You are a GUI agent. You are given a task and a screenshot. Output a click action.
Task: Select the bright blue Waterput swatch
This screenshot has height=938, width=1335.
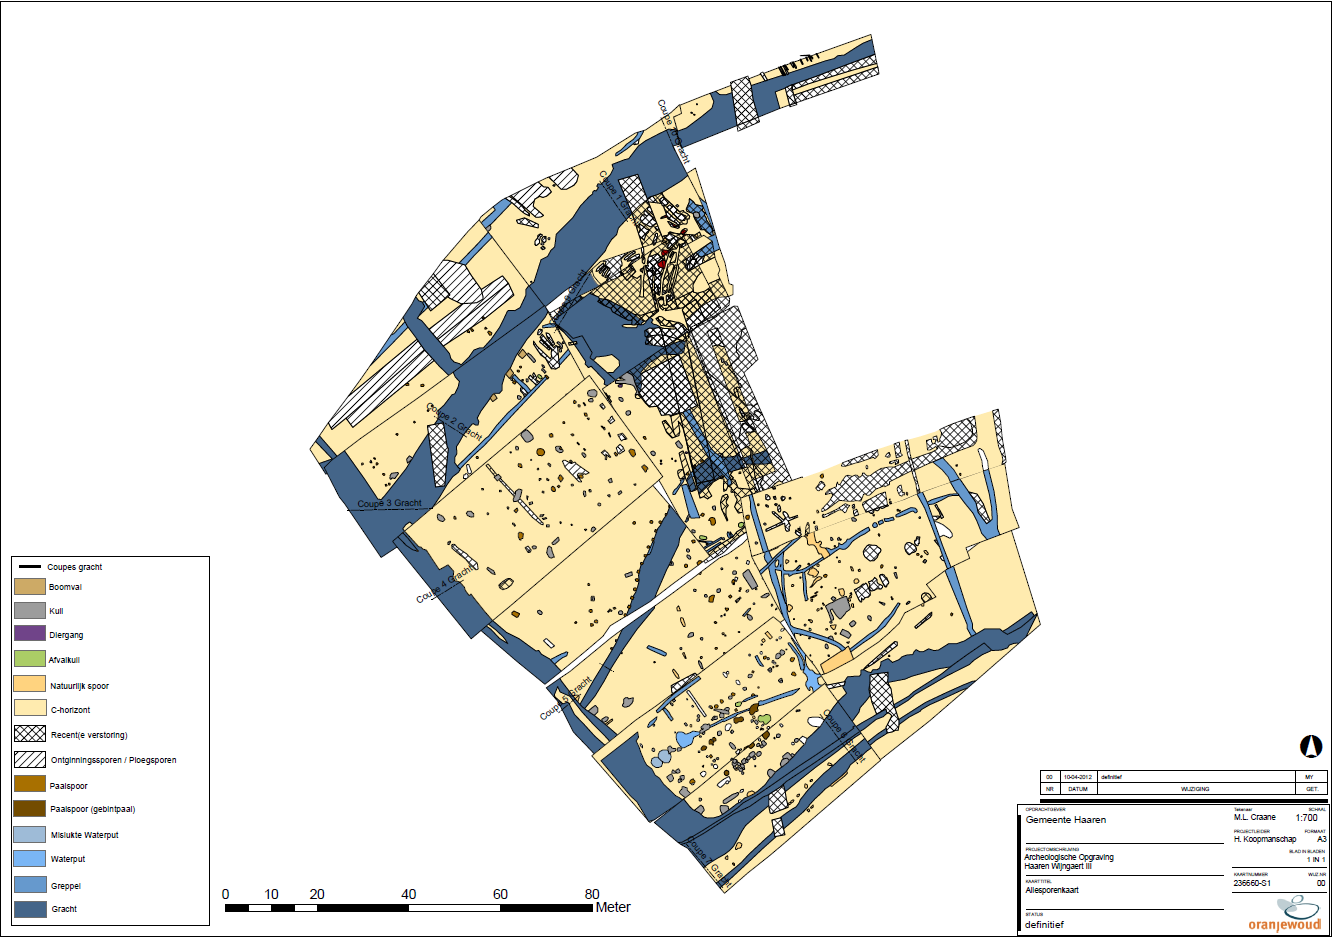coord(30,858)
